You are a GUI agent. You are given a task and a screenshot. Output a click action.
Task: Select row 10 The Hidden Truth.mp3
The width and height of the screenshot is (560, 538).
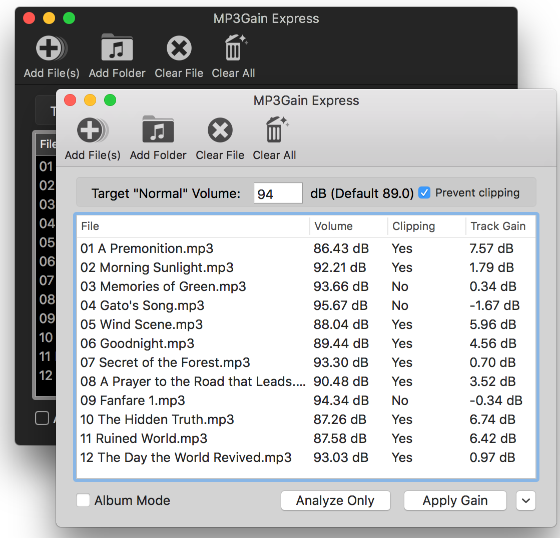[306, 419]
